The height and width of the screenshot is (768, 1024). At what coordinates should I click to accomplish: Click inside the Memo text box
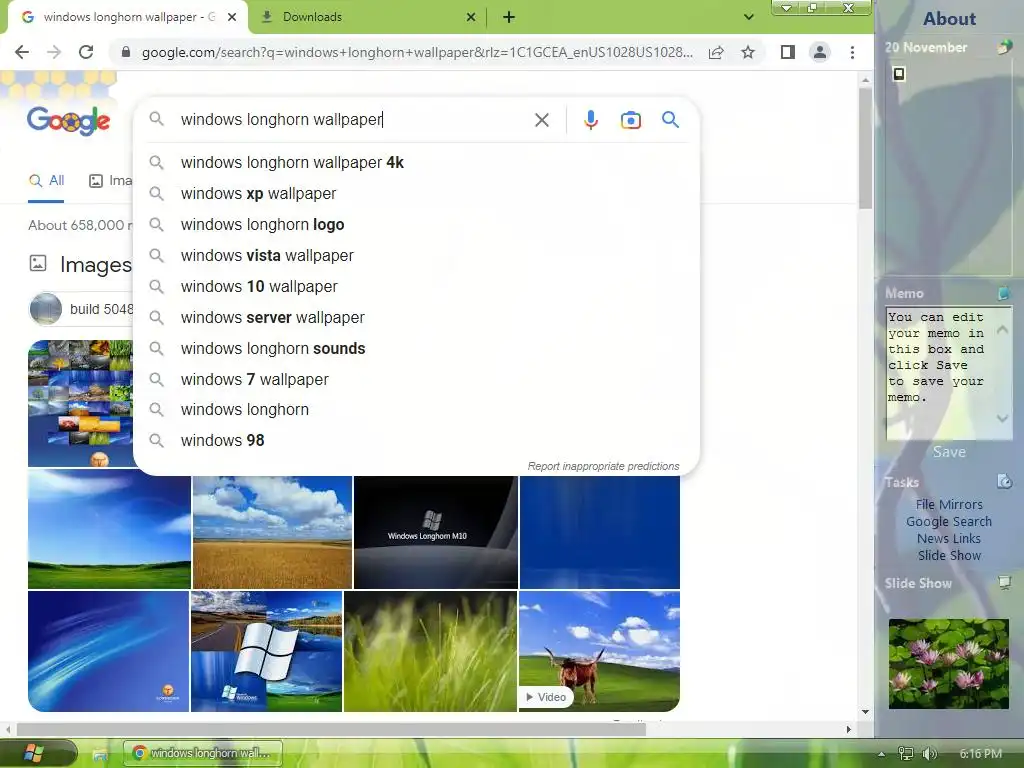[939, 372]
